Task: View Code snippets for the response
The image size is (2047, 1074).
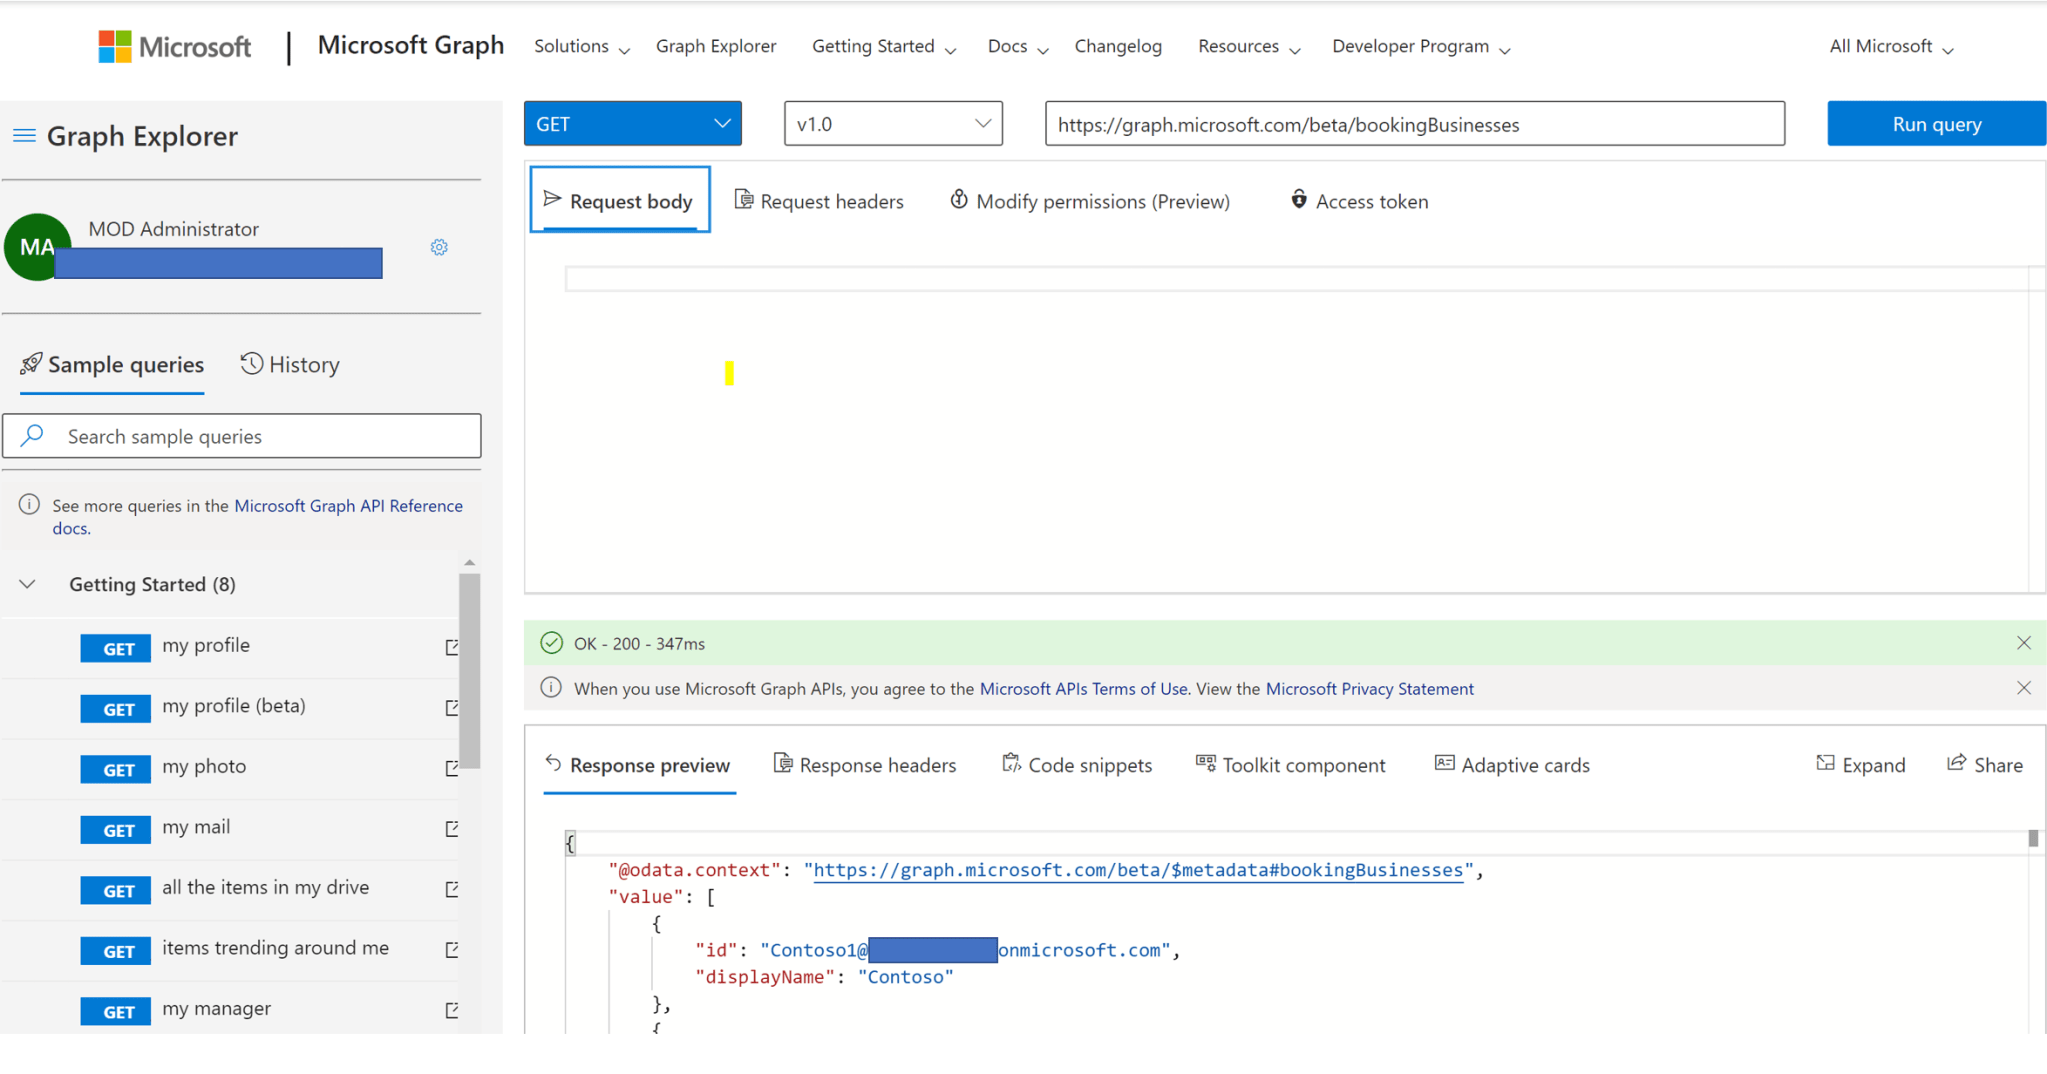Action: click(1089, 765)
